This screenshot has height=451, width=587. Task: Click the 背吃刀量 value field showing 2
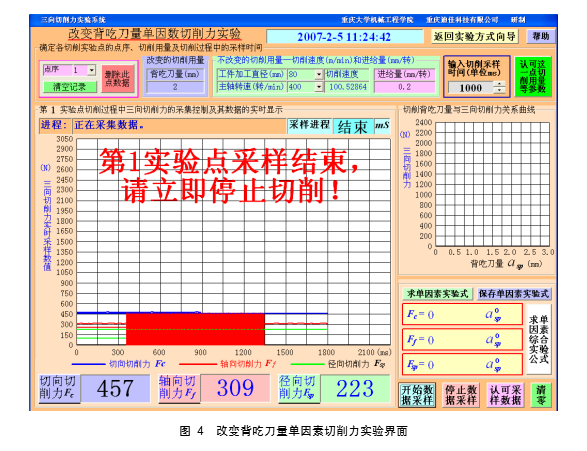click(175, 87)
